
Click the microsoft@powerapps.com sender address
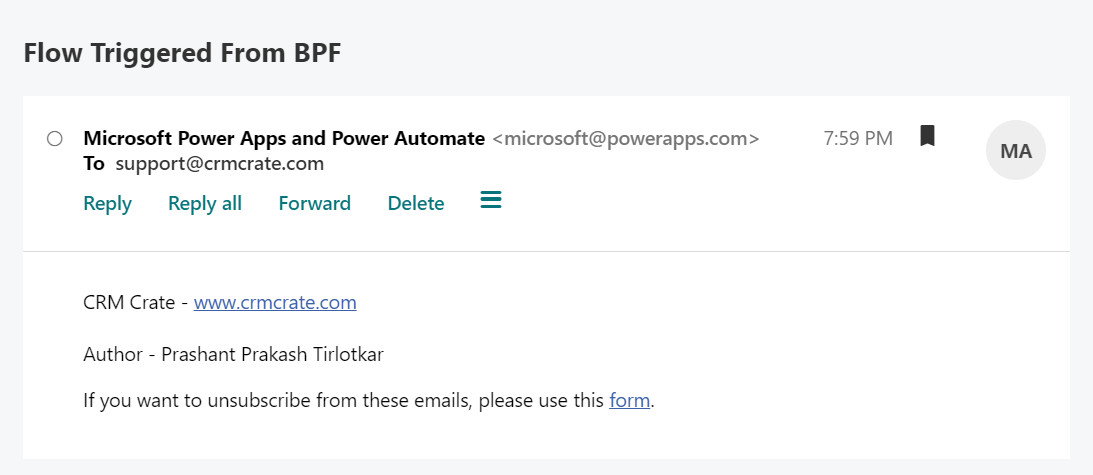click(x=626, y=139)
